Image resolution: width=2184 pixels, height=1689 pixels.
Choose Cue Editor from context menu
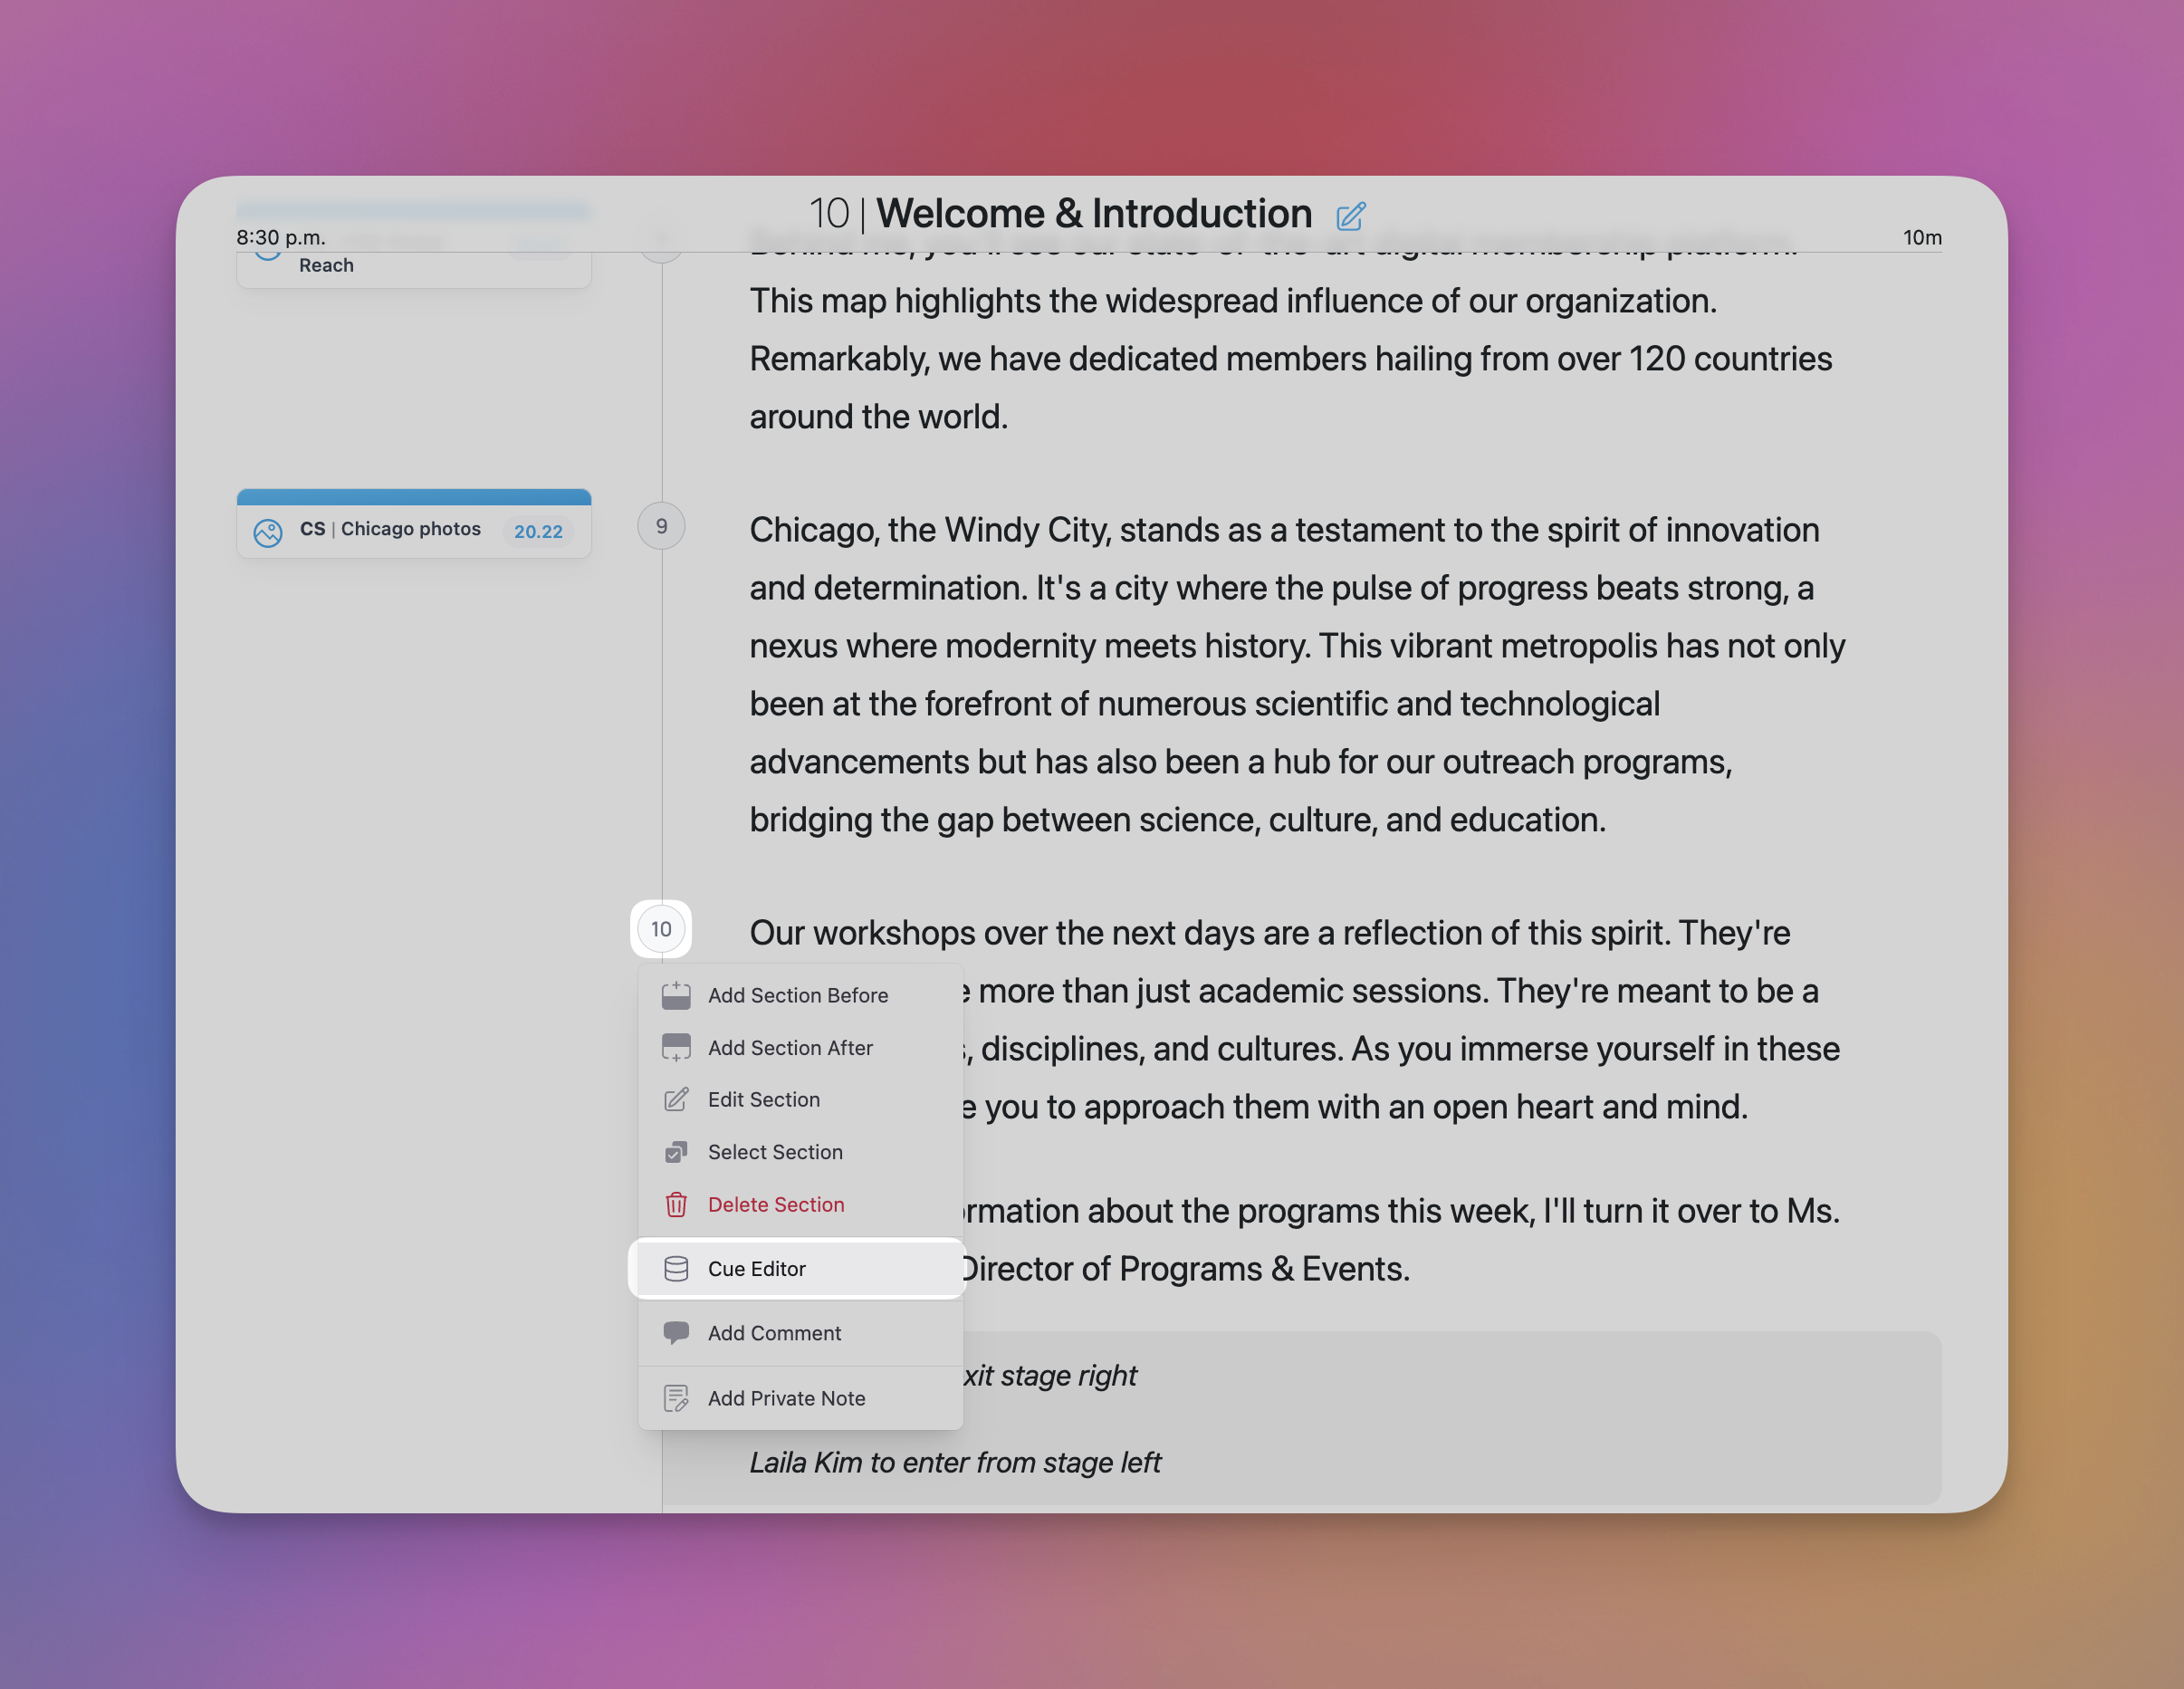[x=756, y=1268]
